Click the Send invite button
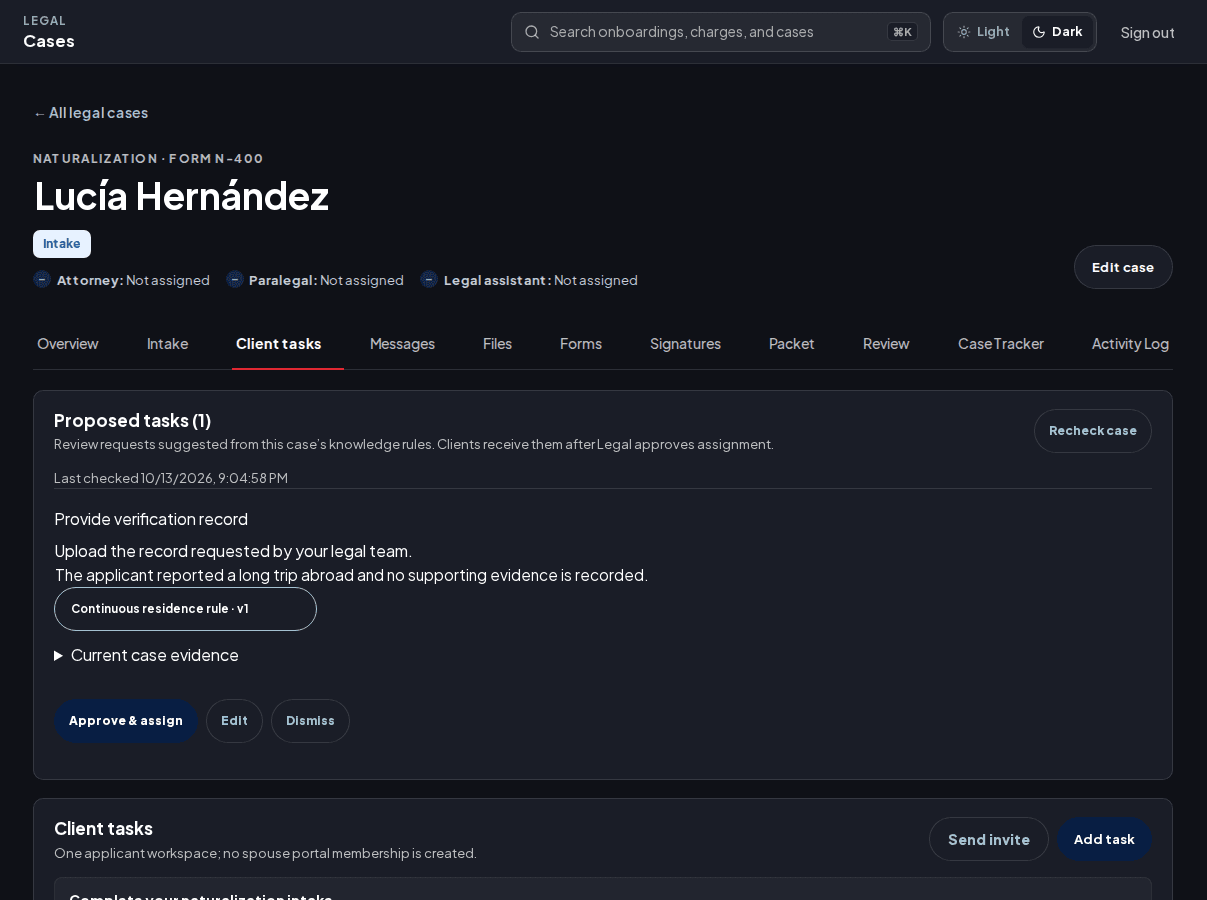1207x900 pixels. pyautogui.click(x=989, y=839)
